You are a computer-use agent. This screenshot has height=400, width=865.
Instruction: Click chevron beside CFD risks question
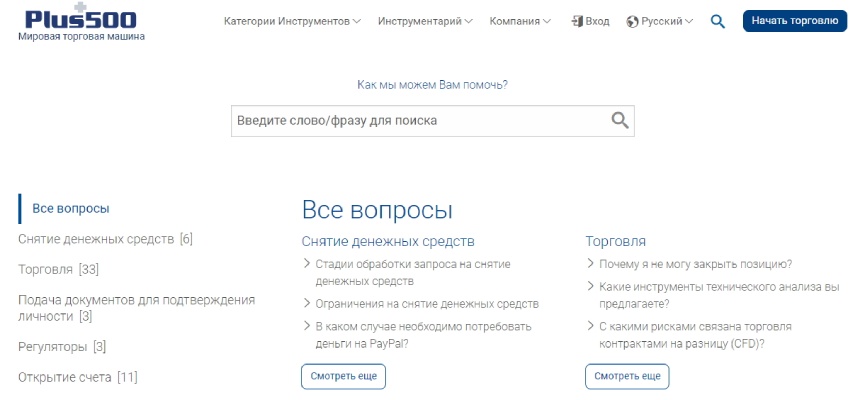[x=591, y=326]
